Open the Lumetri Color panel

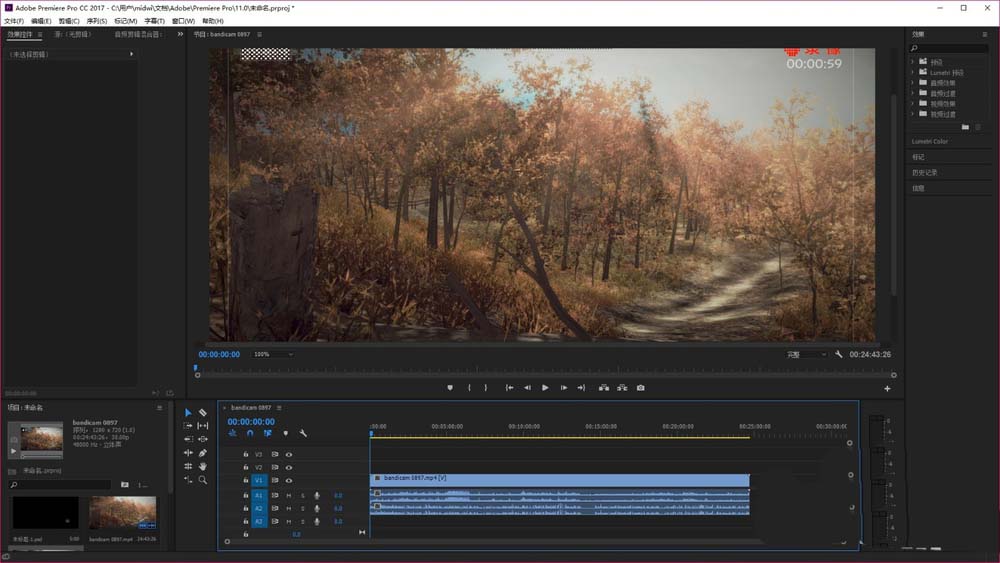coord(930,141)
